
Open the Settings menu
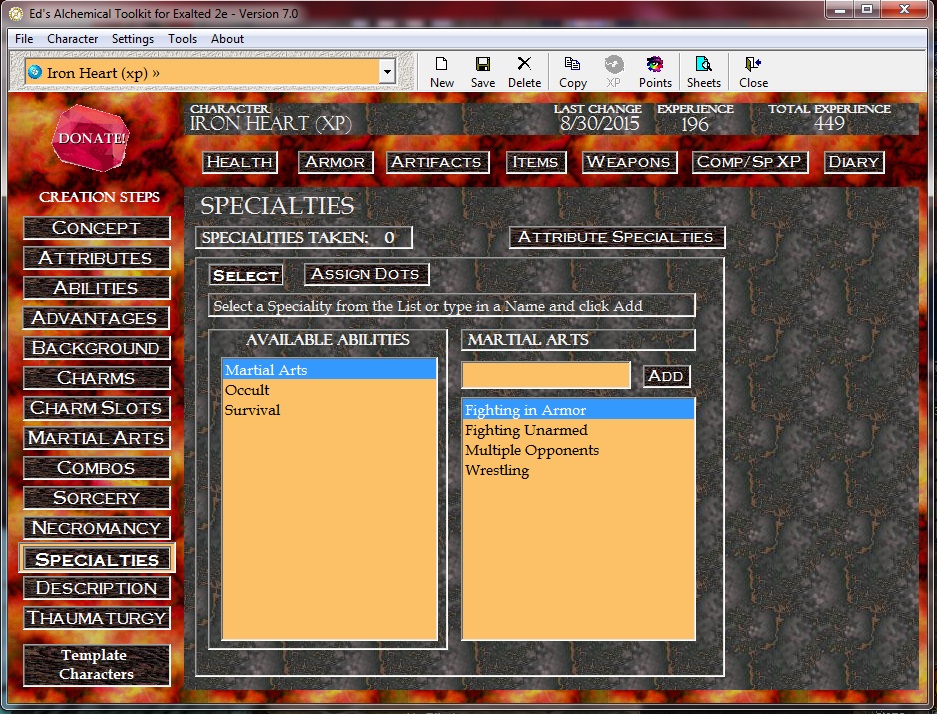click(x=133, y=39)
